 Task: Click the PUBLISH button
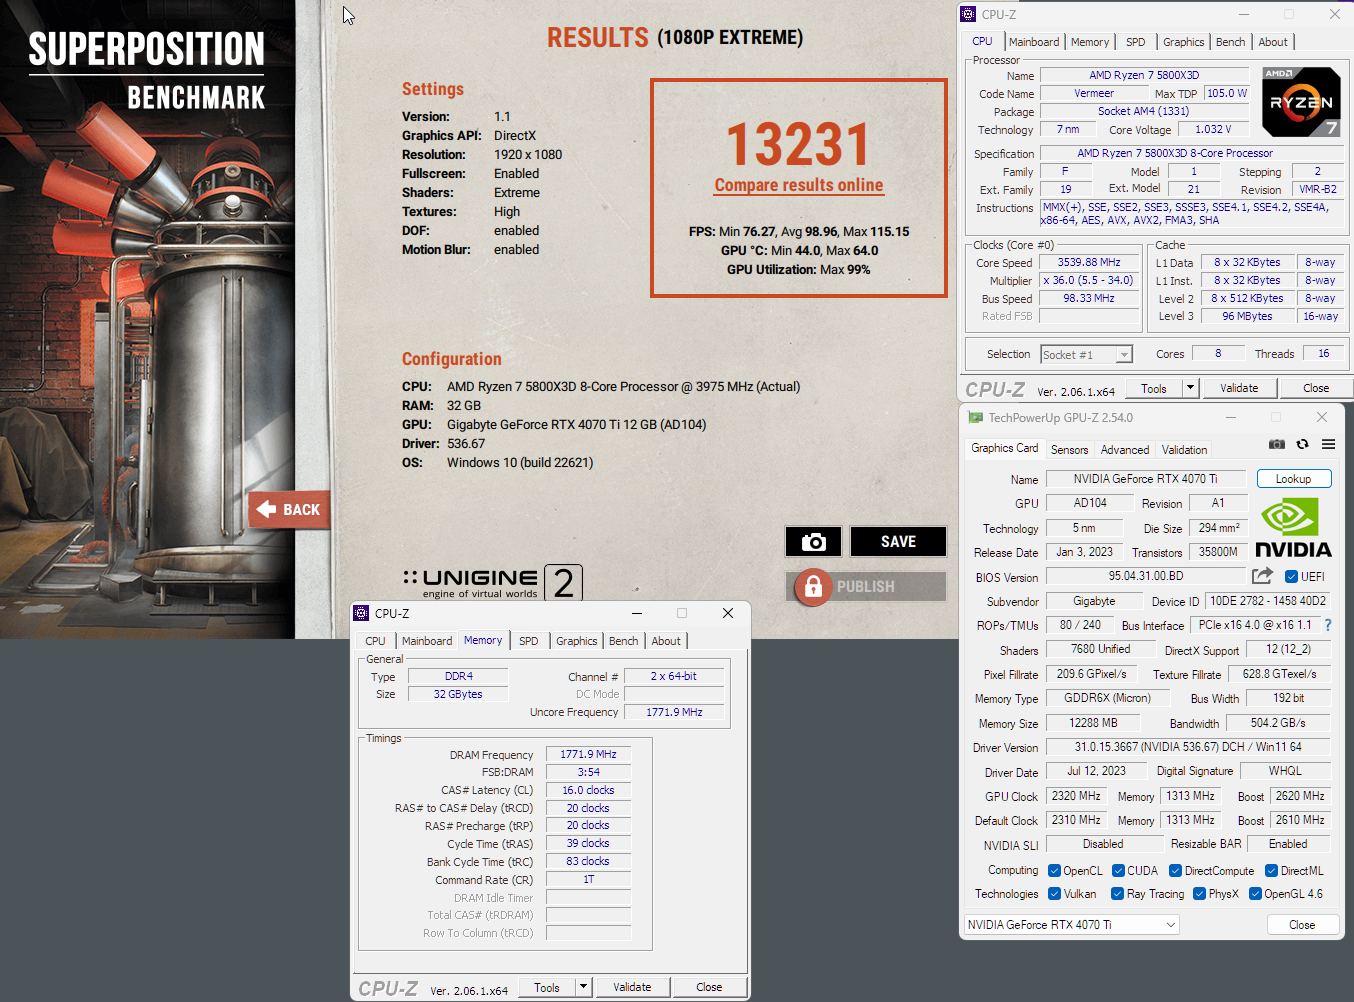point(866,586)
